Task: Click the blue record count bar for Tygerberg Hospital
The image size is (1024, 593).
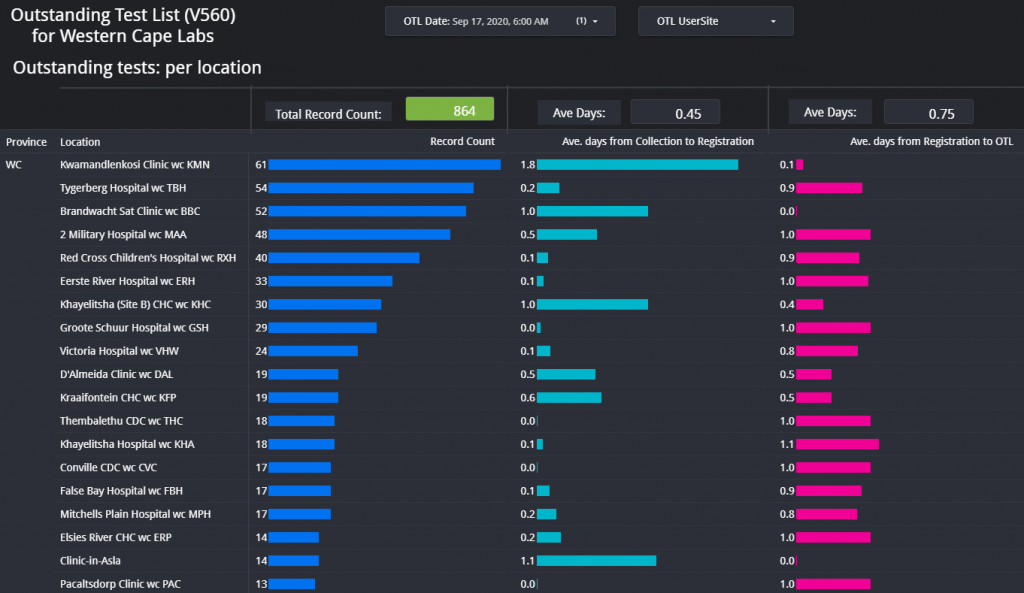Action: click(x=370, y=188)
